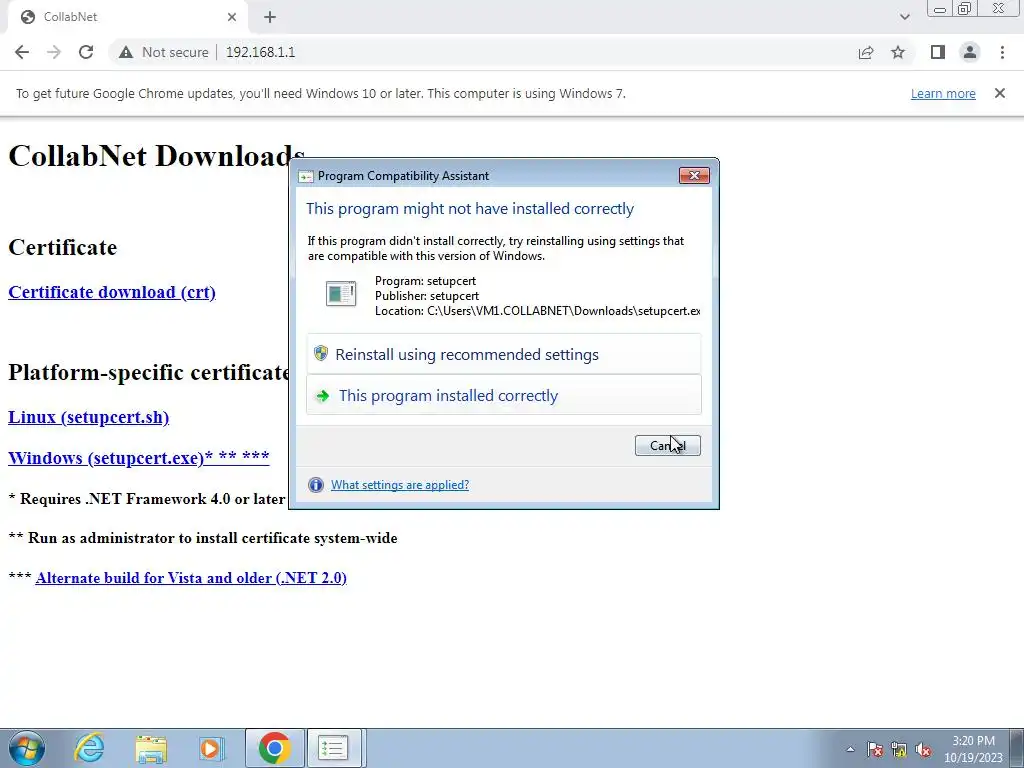1024x768 pixels.
Task: Click the Publisher: setupcert text
Action: click(427, 296)
